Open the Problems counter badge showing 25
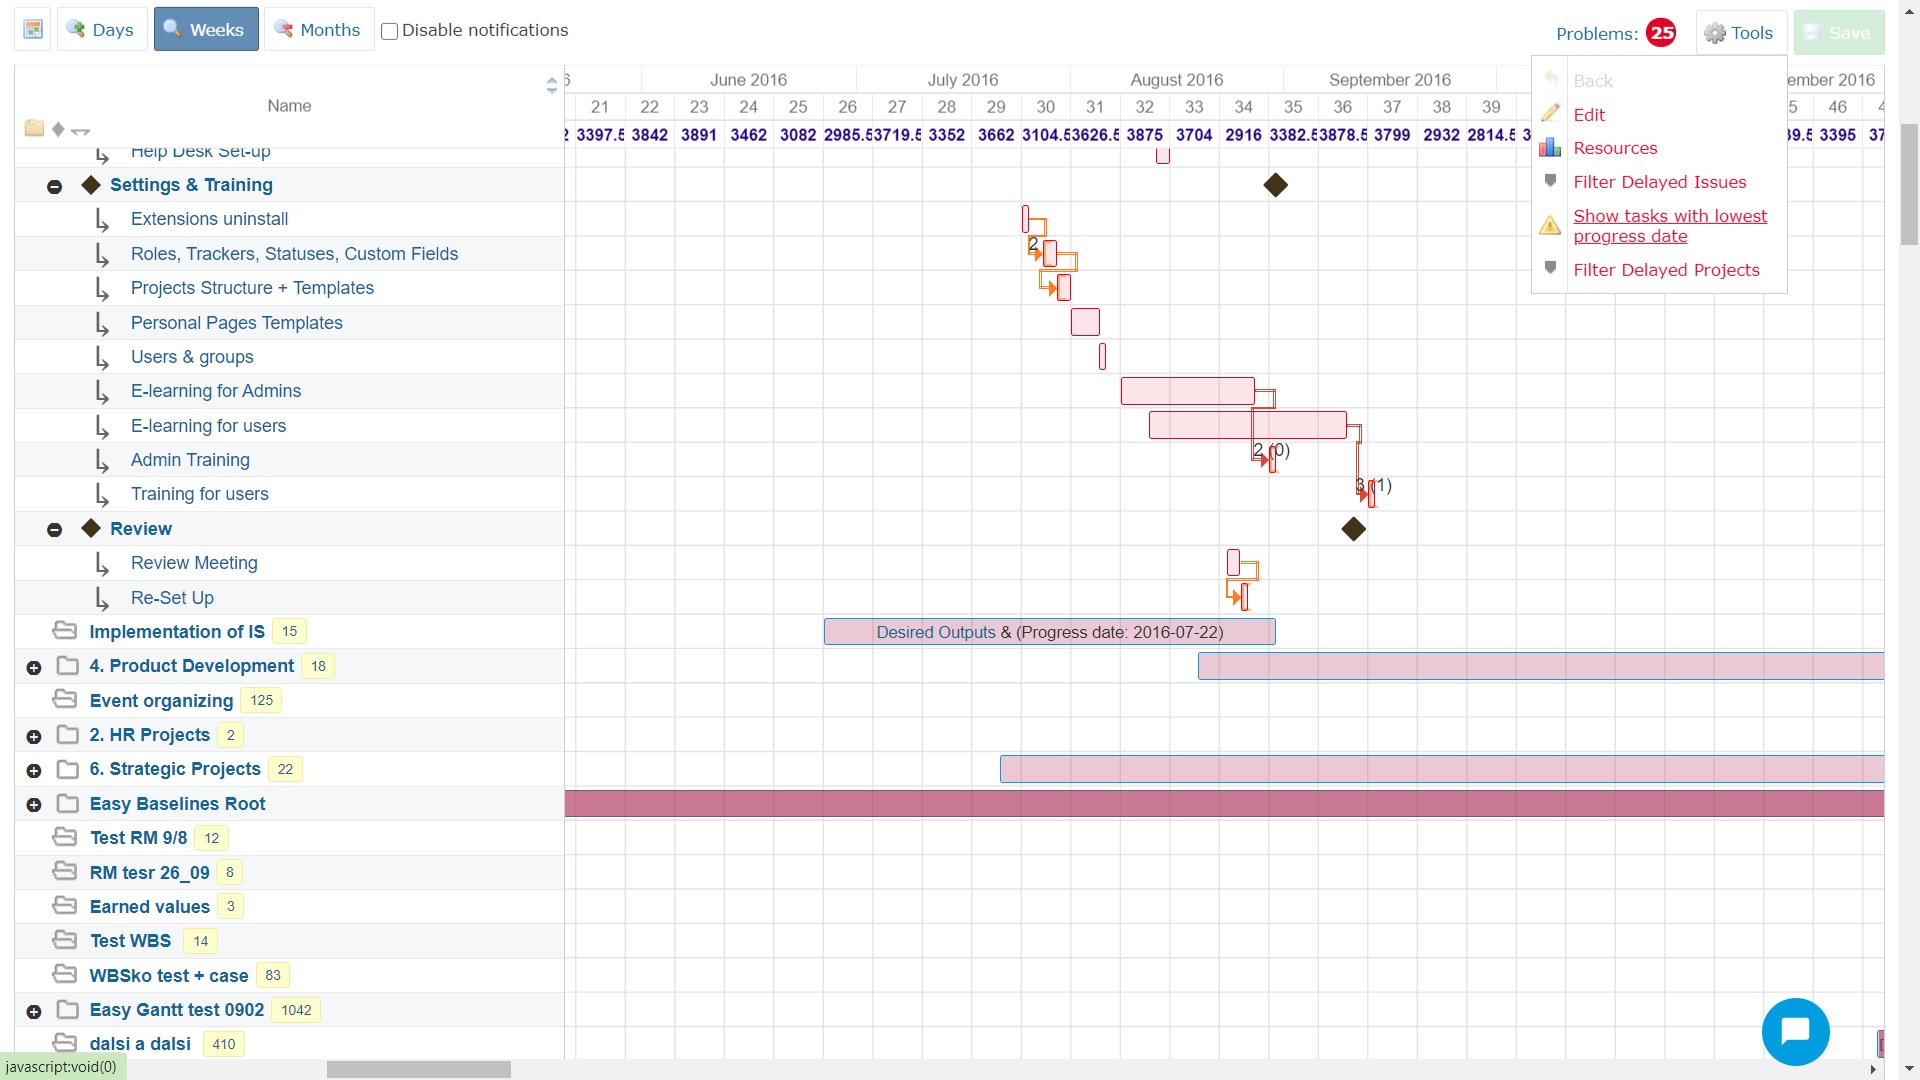 pyautogui.click(x=1661, y=33)
